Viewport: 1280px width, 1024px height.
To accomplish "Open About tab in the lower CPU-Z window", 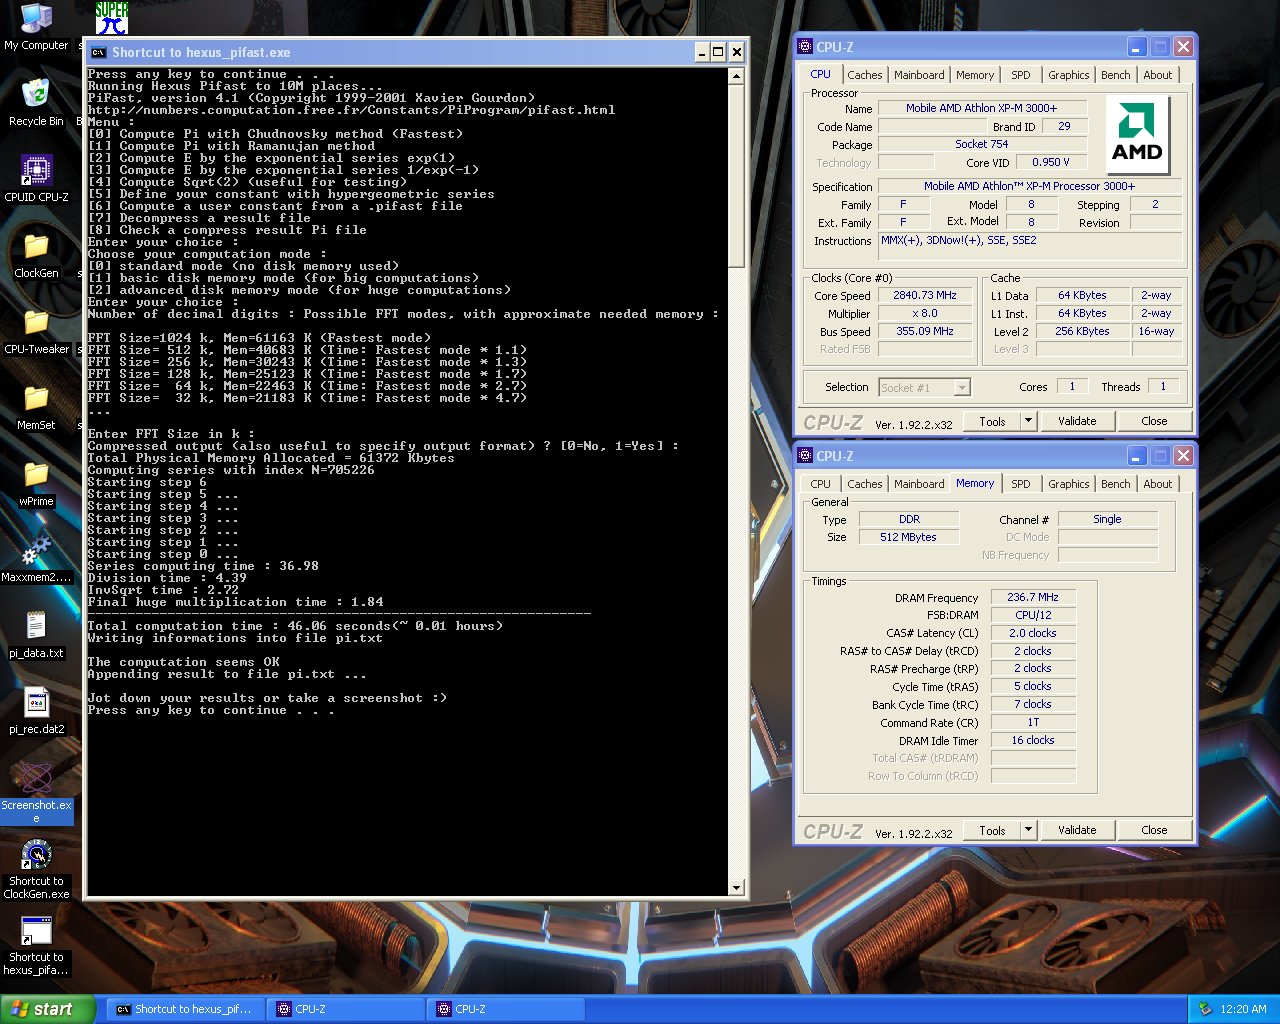I will pos(1158,484).
